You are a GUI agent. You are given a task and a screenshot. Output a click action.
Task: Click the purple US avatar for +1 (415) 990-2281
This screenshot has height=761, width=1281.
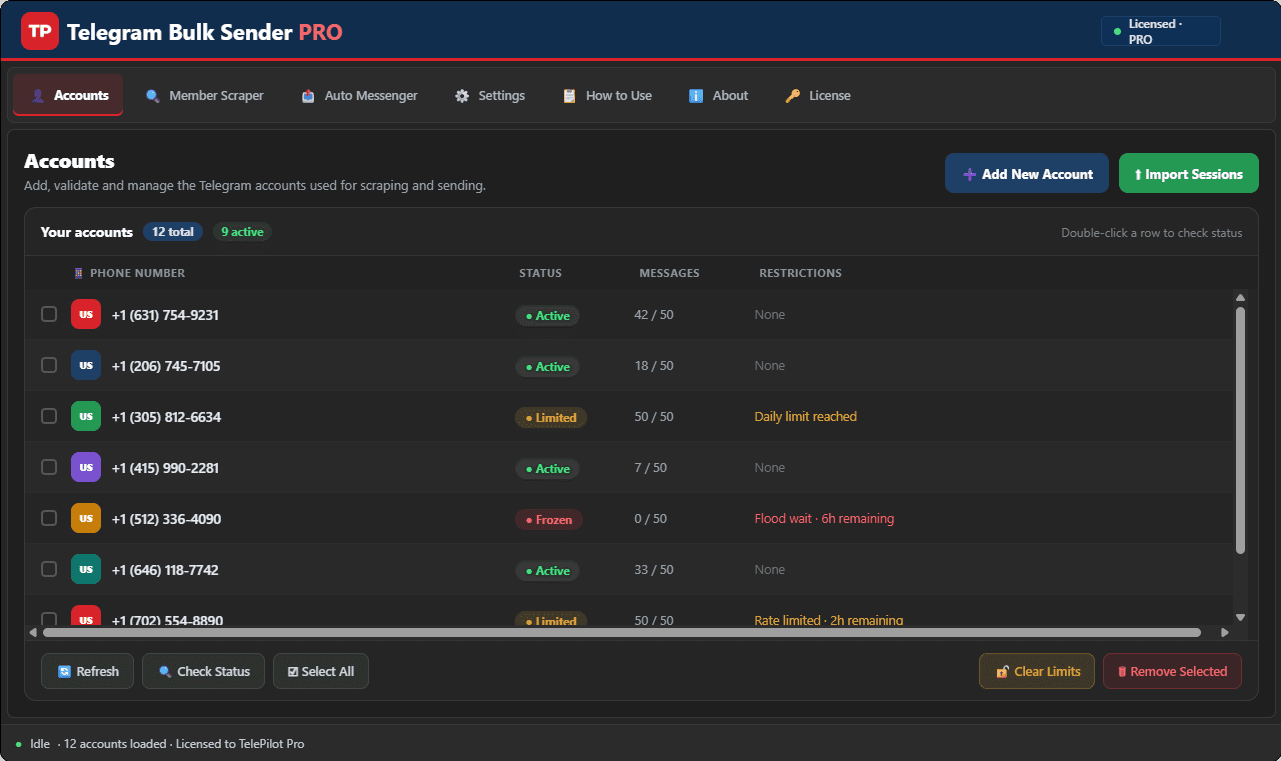click(x=86, y=468)
